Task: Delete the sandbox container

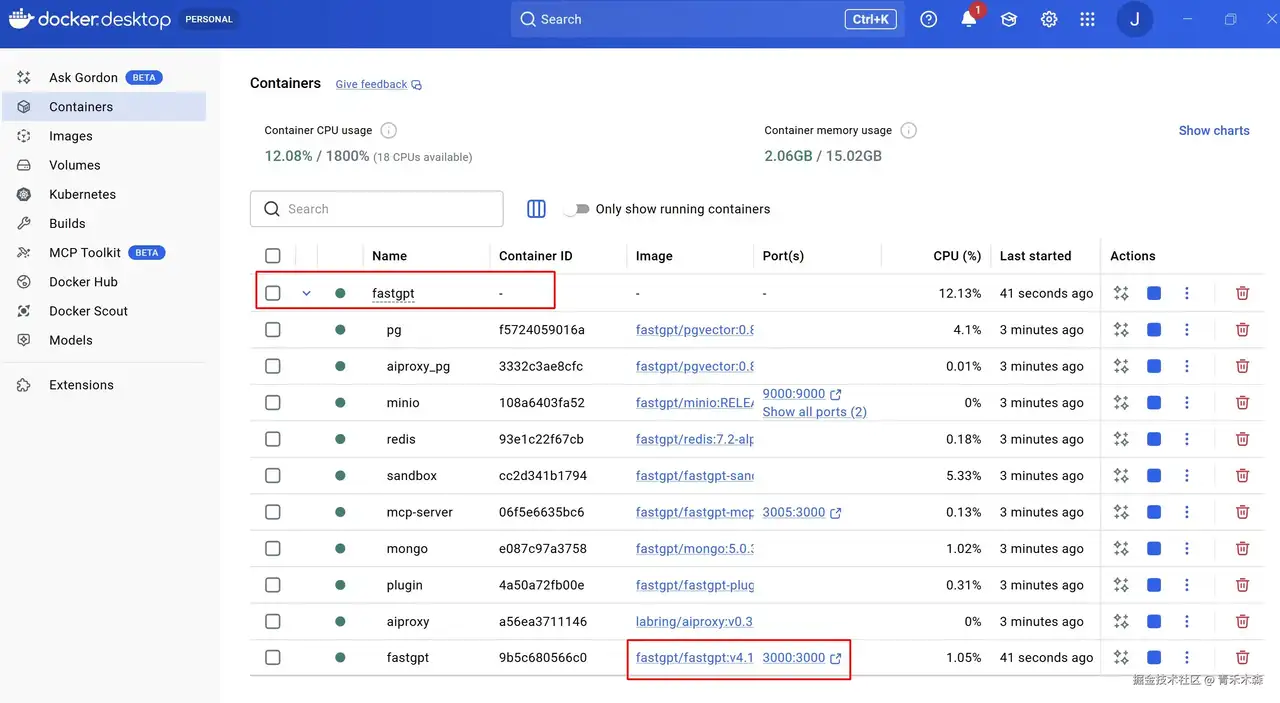Action: 1242,476
